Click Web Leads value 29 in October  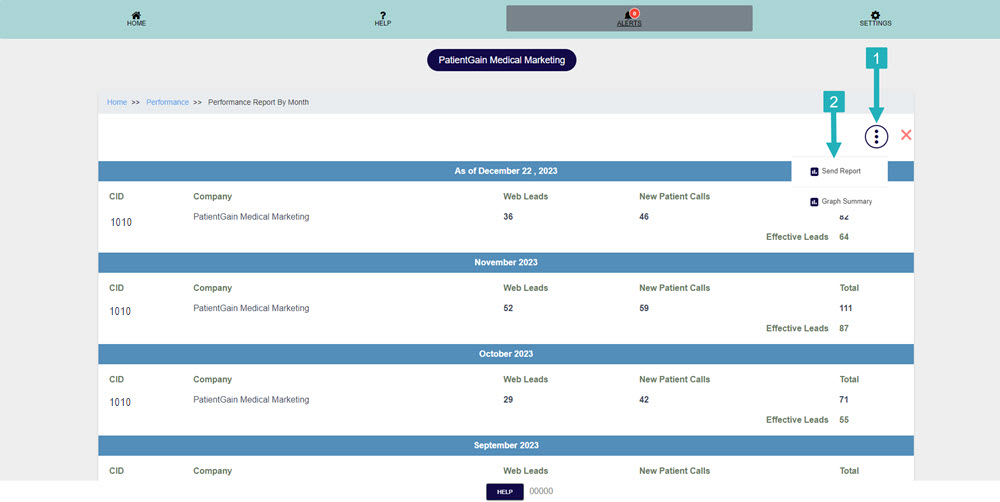(508, 400)
